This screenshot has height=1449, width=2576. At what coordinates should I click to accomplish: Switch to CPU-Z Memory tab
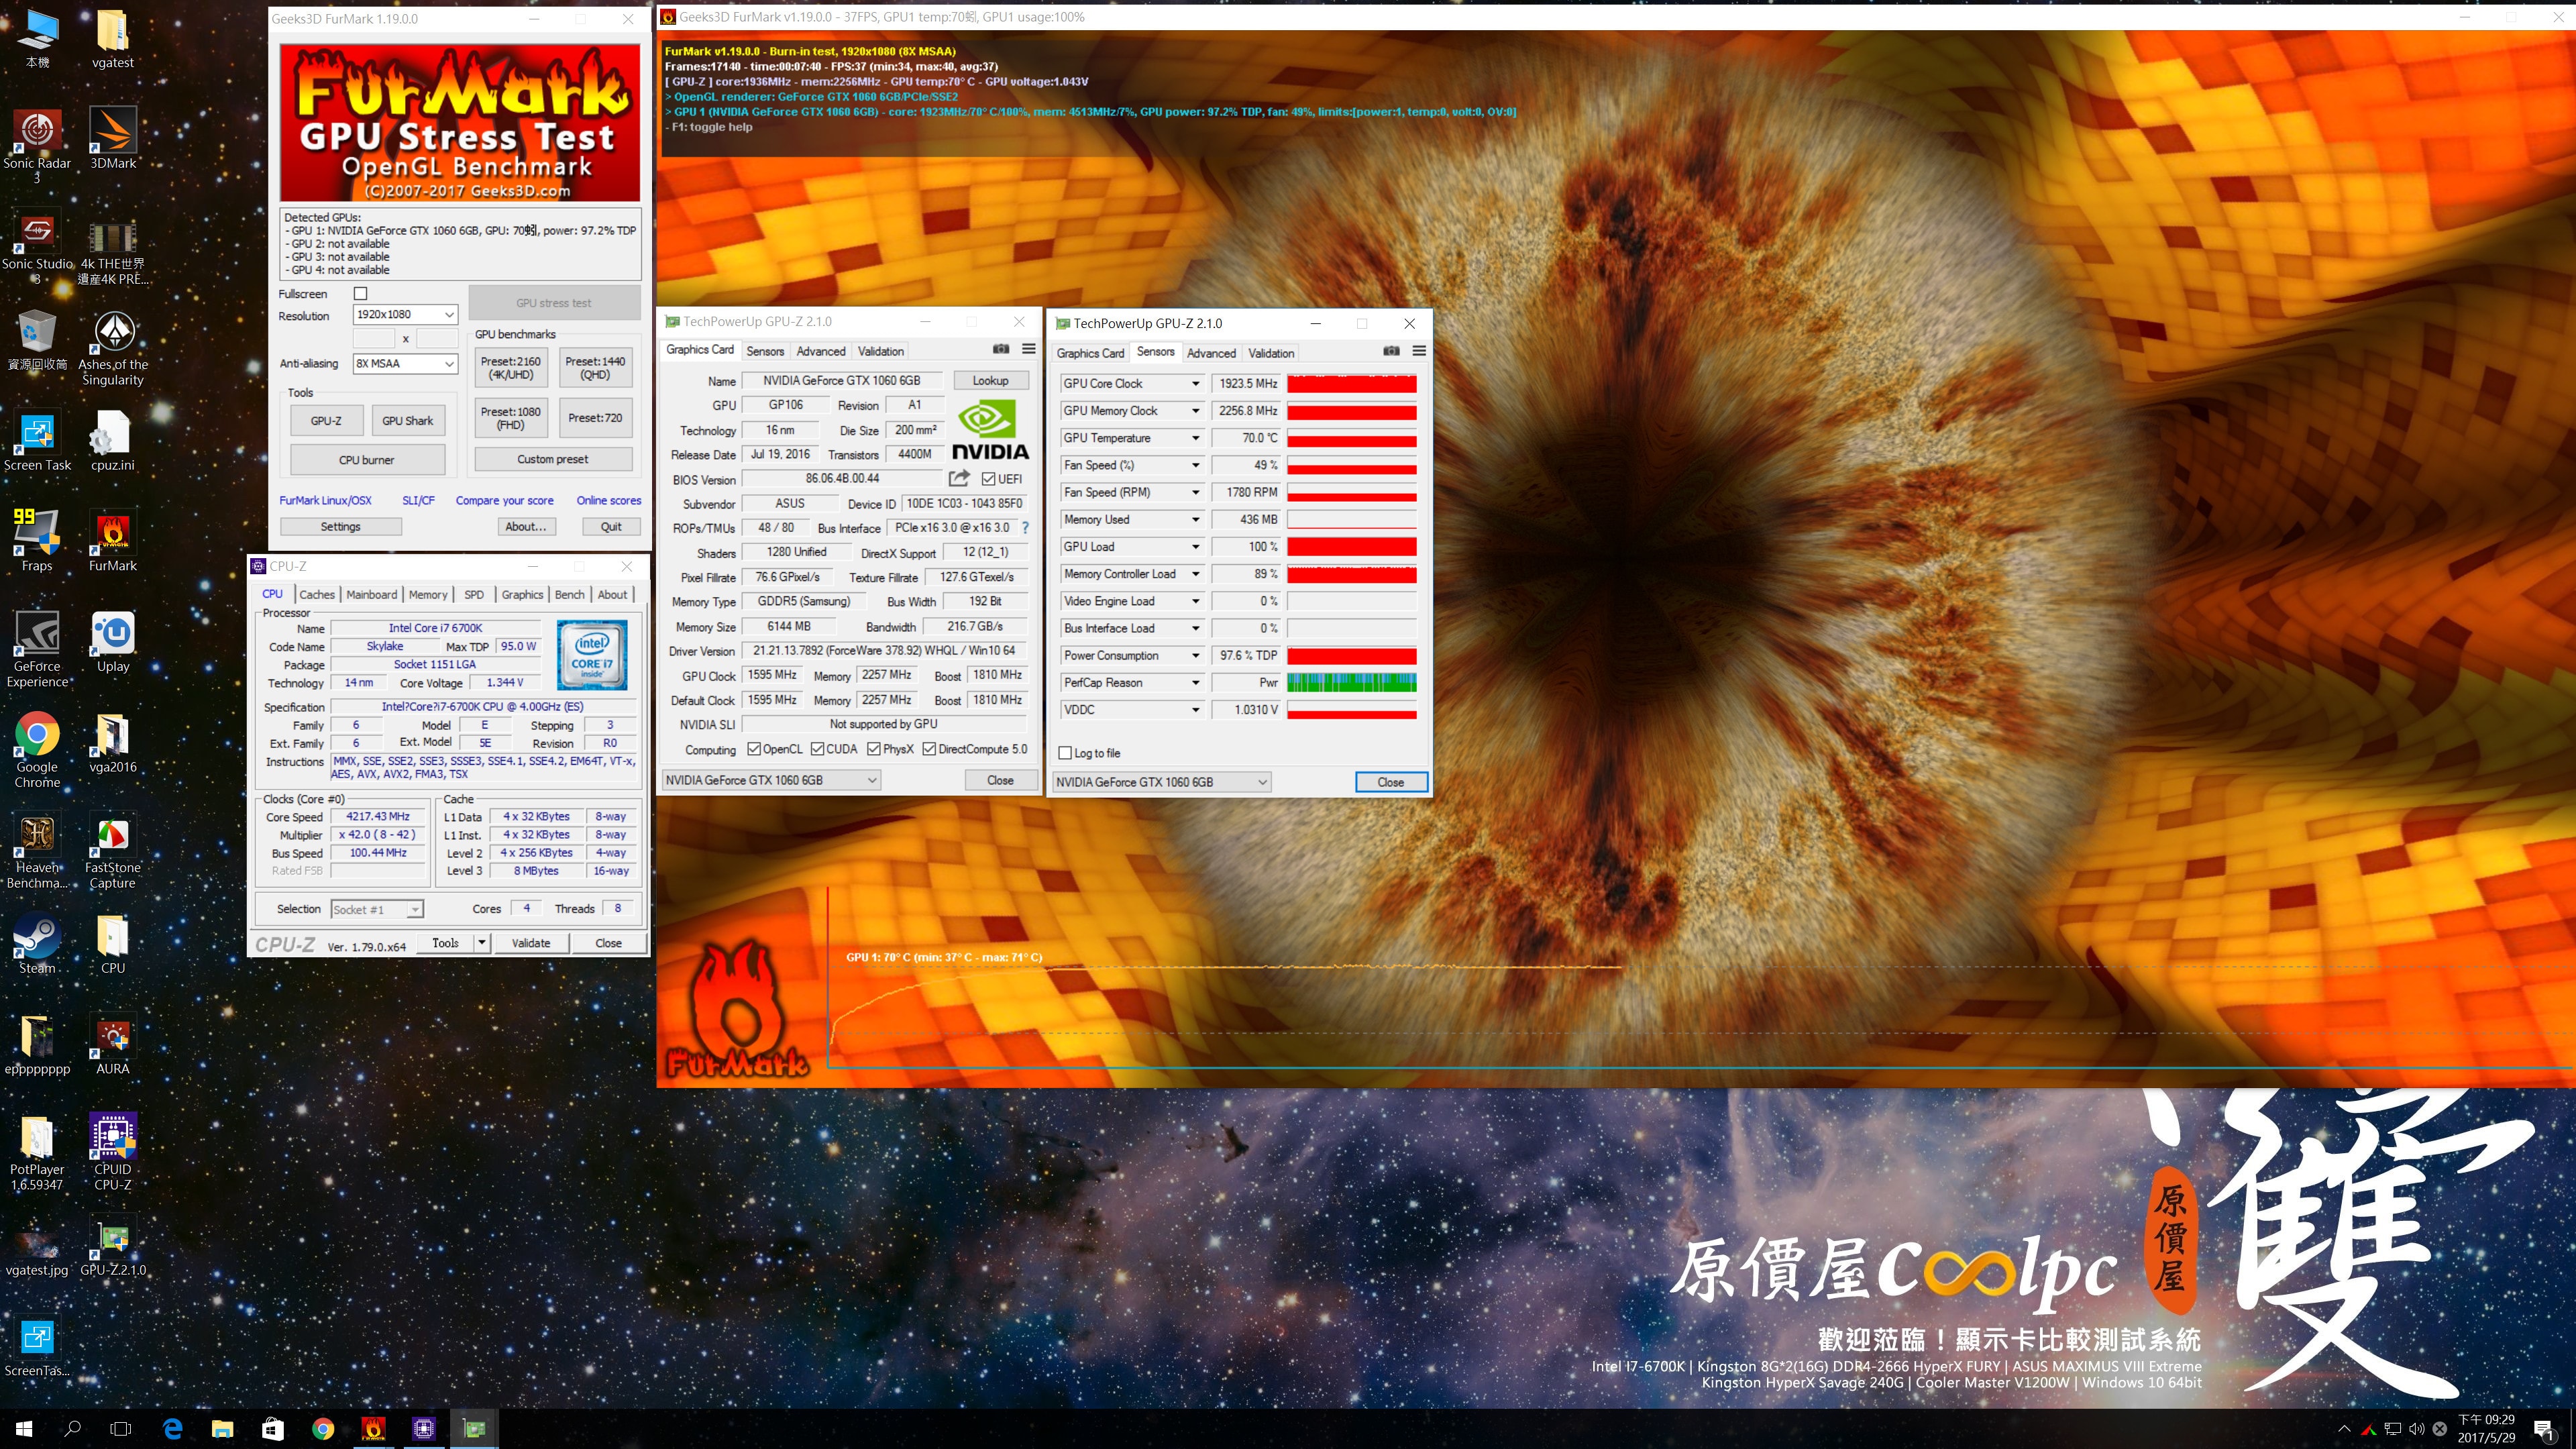pos(428,594)
